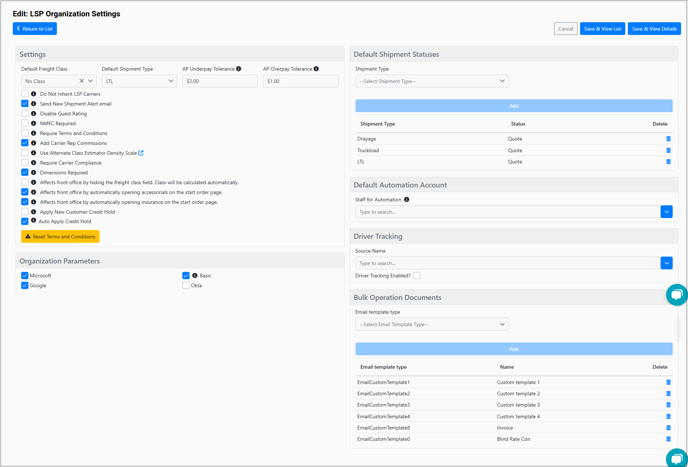The image size is (688, 467).
Task: Click info icon beside Disable Guest Rating
Action: pos(33,114)
